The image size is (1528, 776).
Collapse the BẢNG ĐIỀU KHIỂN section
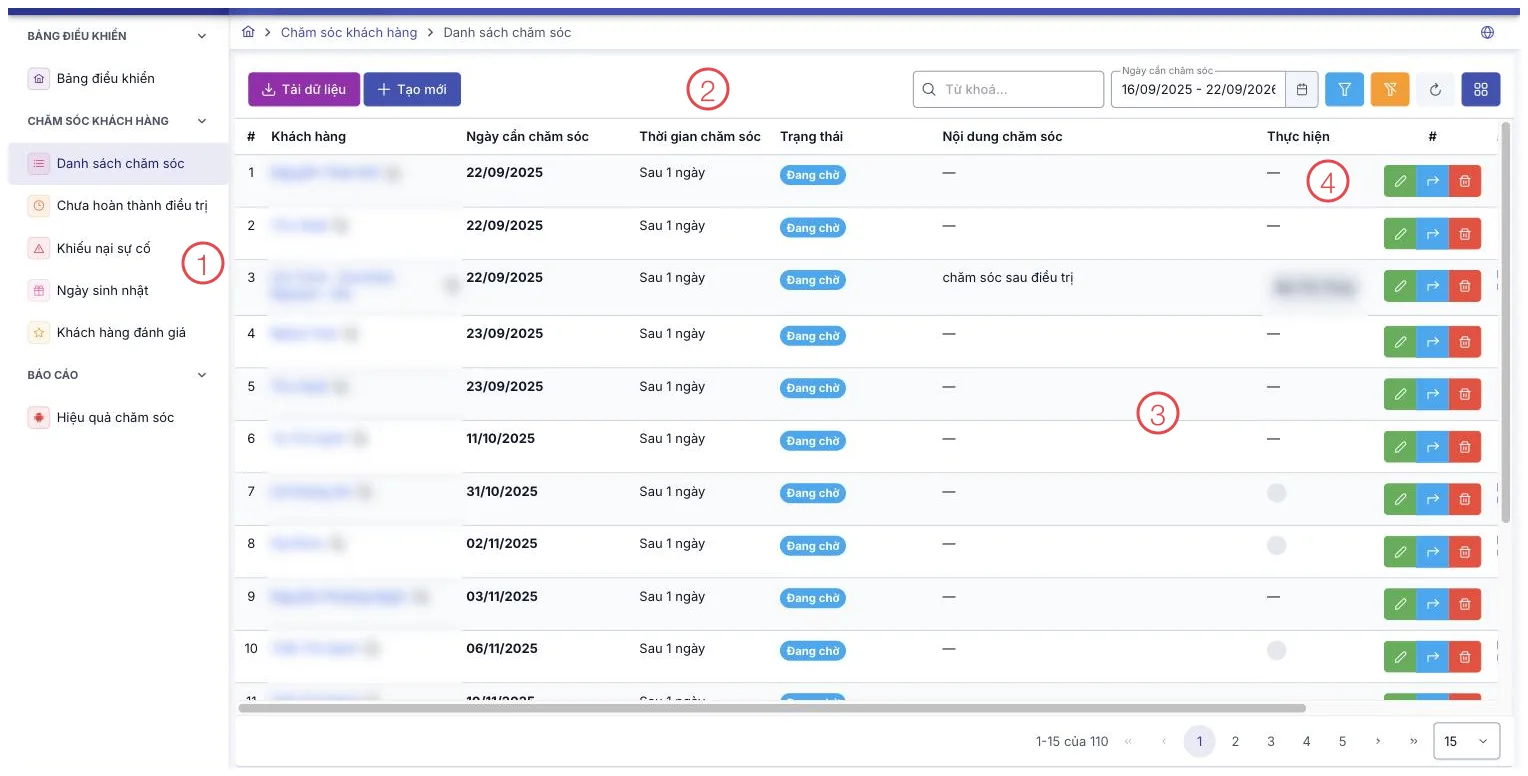pos(202,36)
